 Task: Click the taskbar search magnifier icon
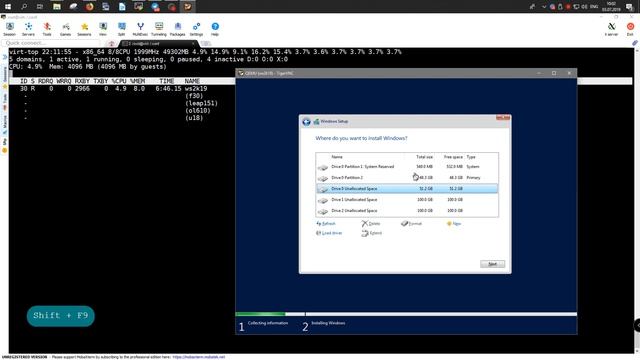click(x=24, y=7)
